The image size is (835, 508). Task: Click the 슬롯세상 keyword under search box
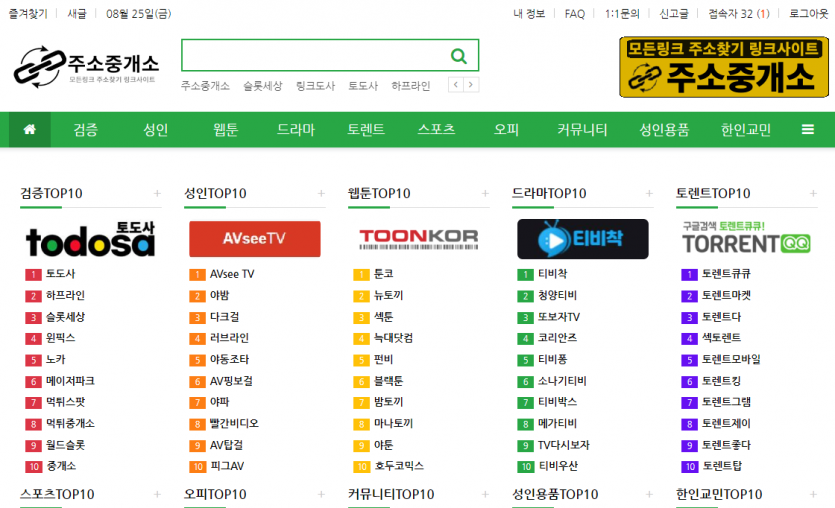pos(263,86)
